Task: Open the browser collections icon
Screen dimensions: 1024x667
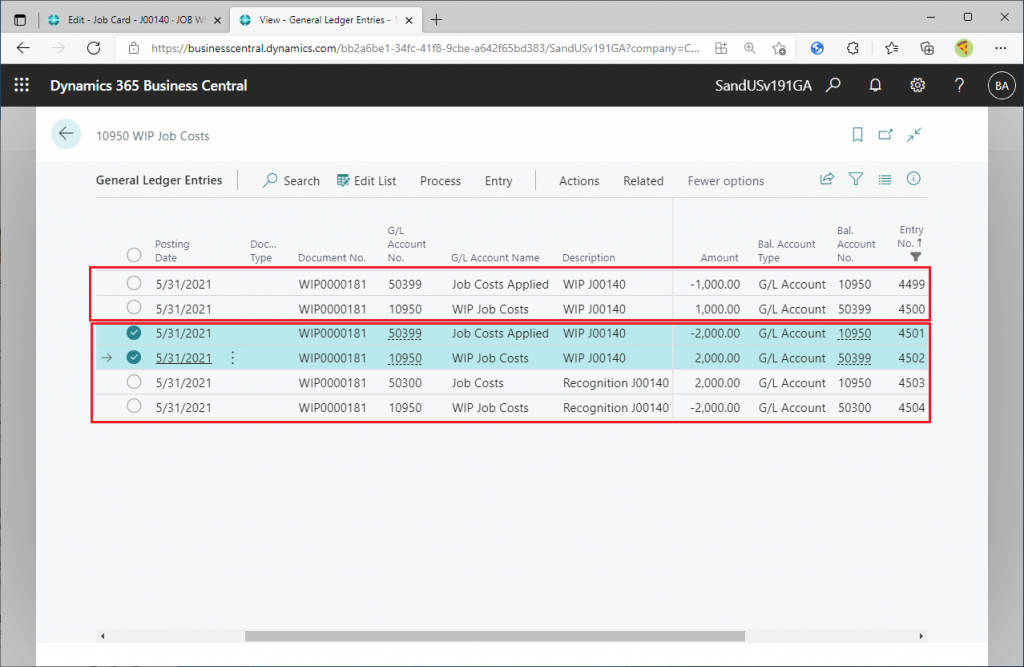Action: click(x=927, y=48)
